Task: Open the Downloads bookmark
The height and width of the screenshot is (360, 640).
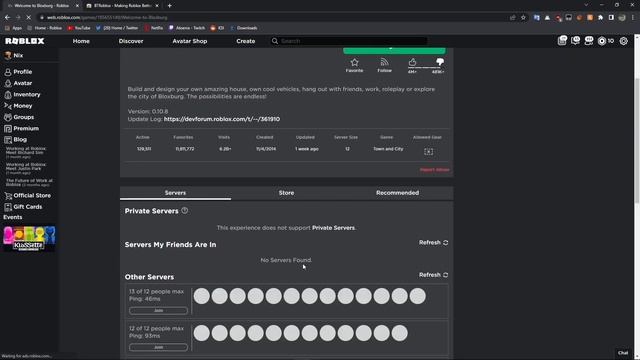Action: (x=244, y=28)
